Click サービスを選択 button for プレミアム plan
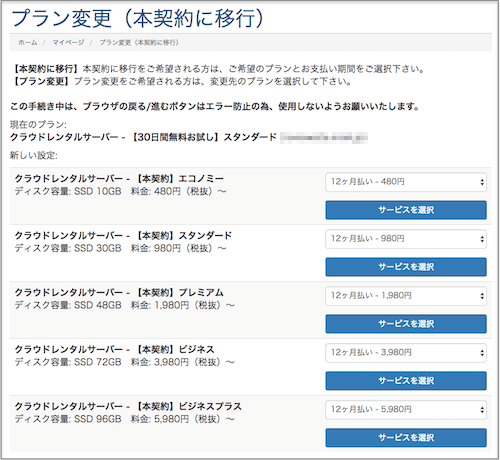This screenshot has height=460, width=500. coord(406,324)
